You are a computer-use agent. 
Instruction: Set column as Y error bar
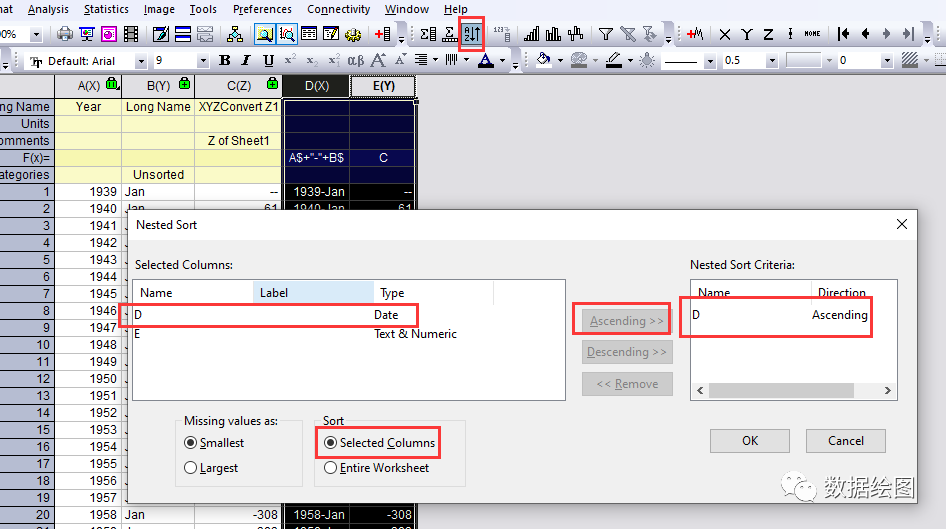(790, 34)
